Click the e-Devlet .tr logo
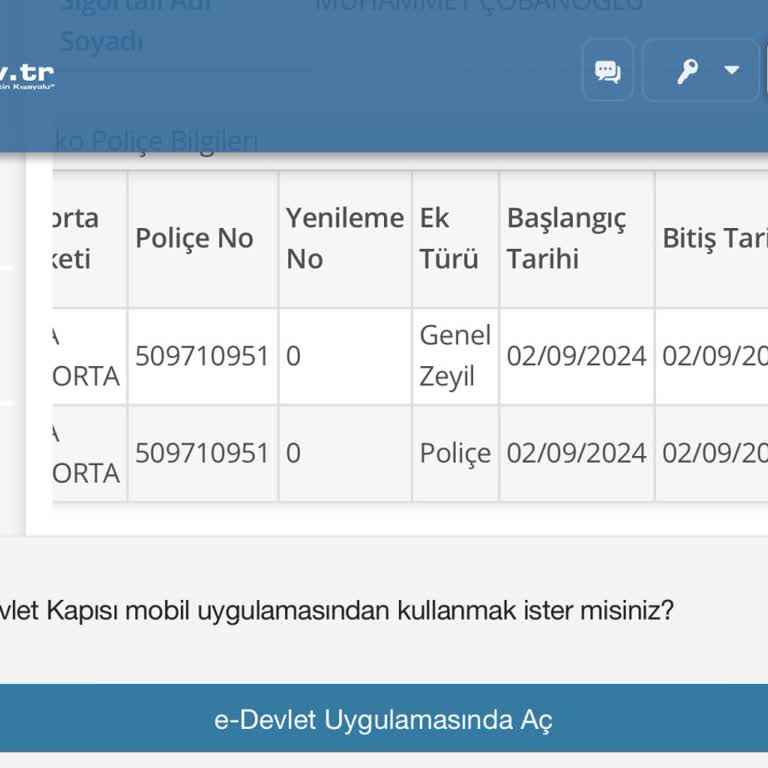The height and width of the screenshot is (768, 768). tap(26, 76)
